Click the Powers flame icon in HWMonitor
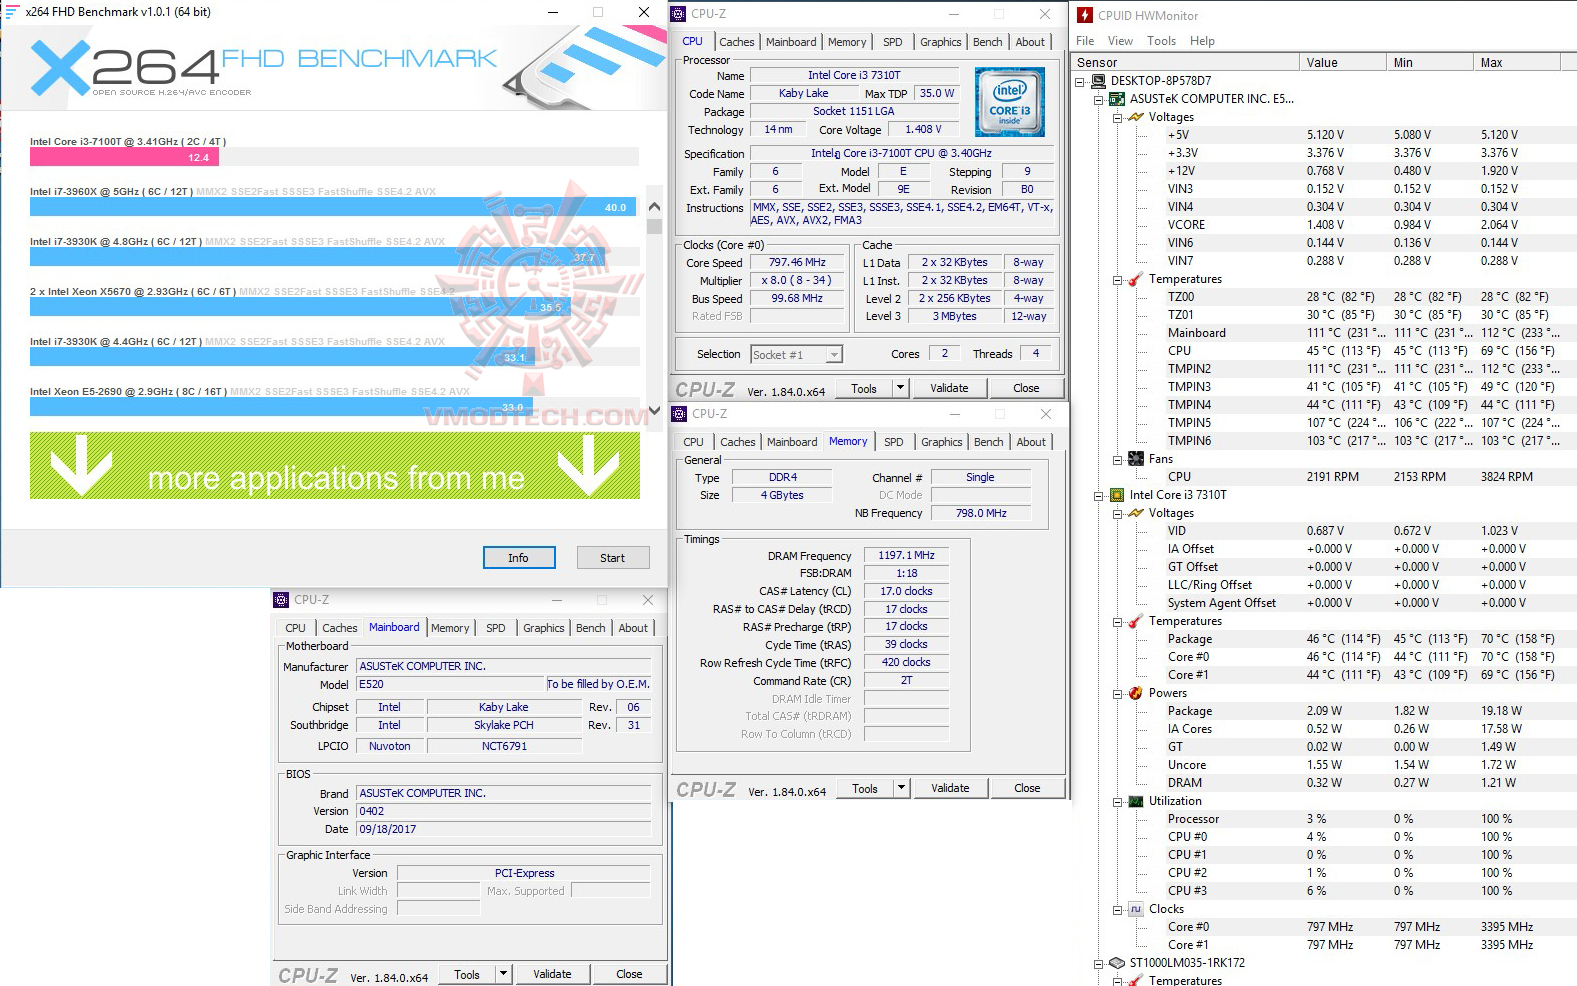Image resolution: width=1577 pixels, height=986 pixels. tap(1136, 693)
